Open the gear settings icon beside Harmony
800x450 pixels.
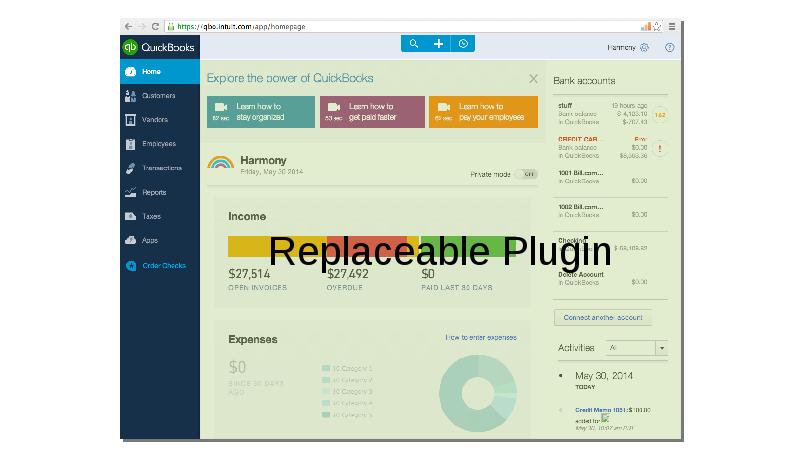point(645,47)
